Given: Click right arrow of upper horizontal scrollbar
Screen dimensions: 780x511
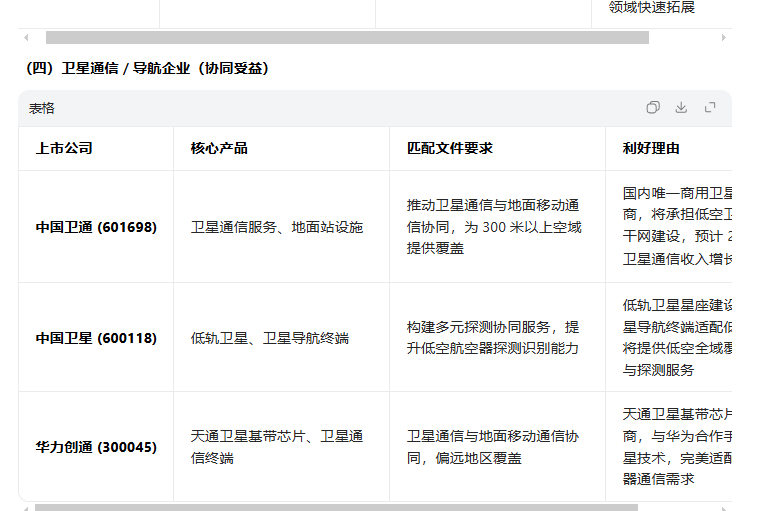Looking at the screenshot, I should 724,37.
